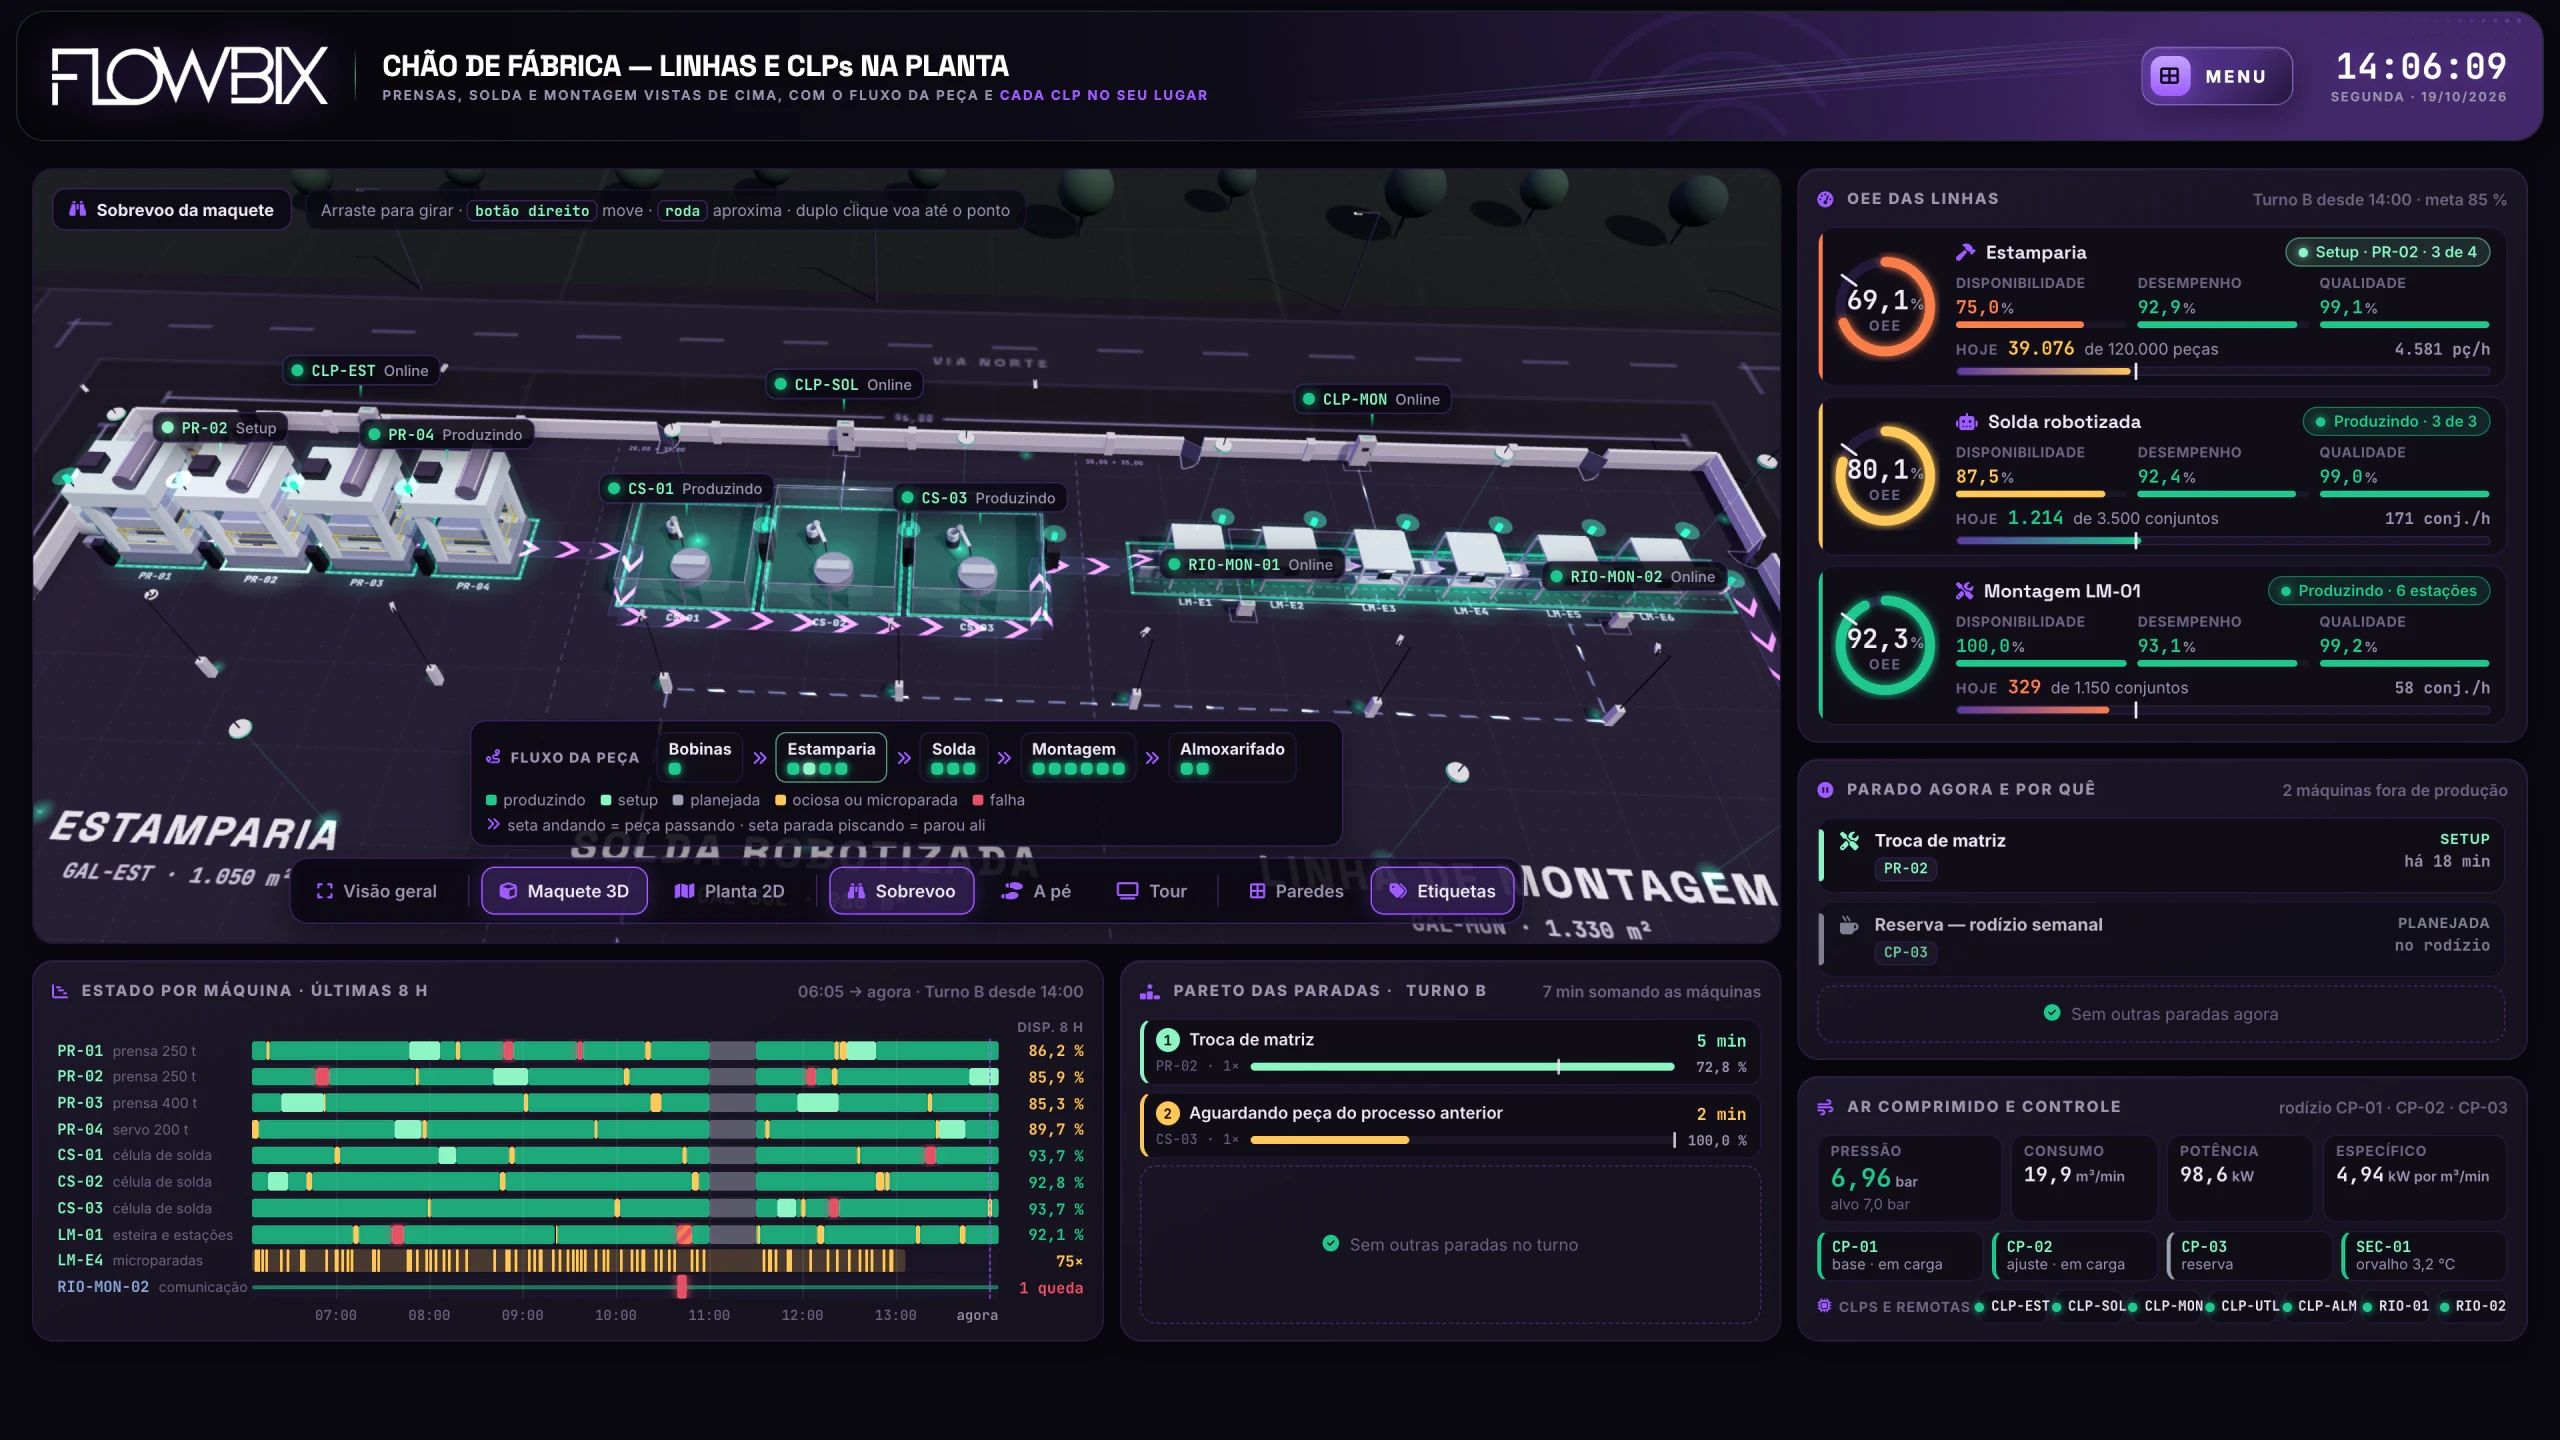Select the PR-02 Setup machine tag

click(219, 428)
